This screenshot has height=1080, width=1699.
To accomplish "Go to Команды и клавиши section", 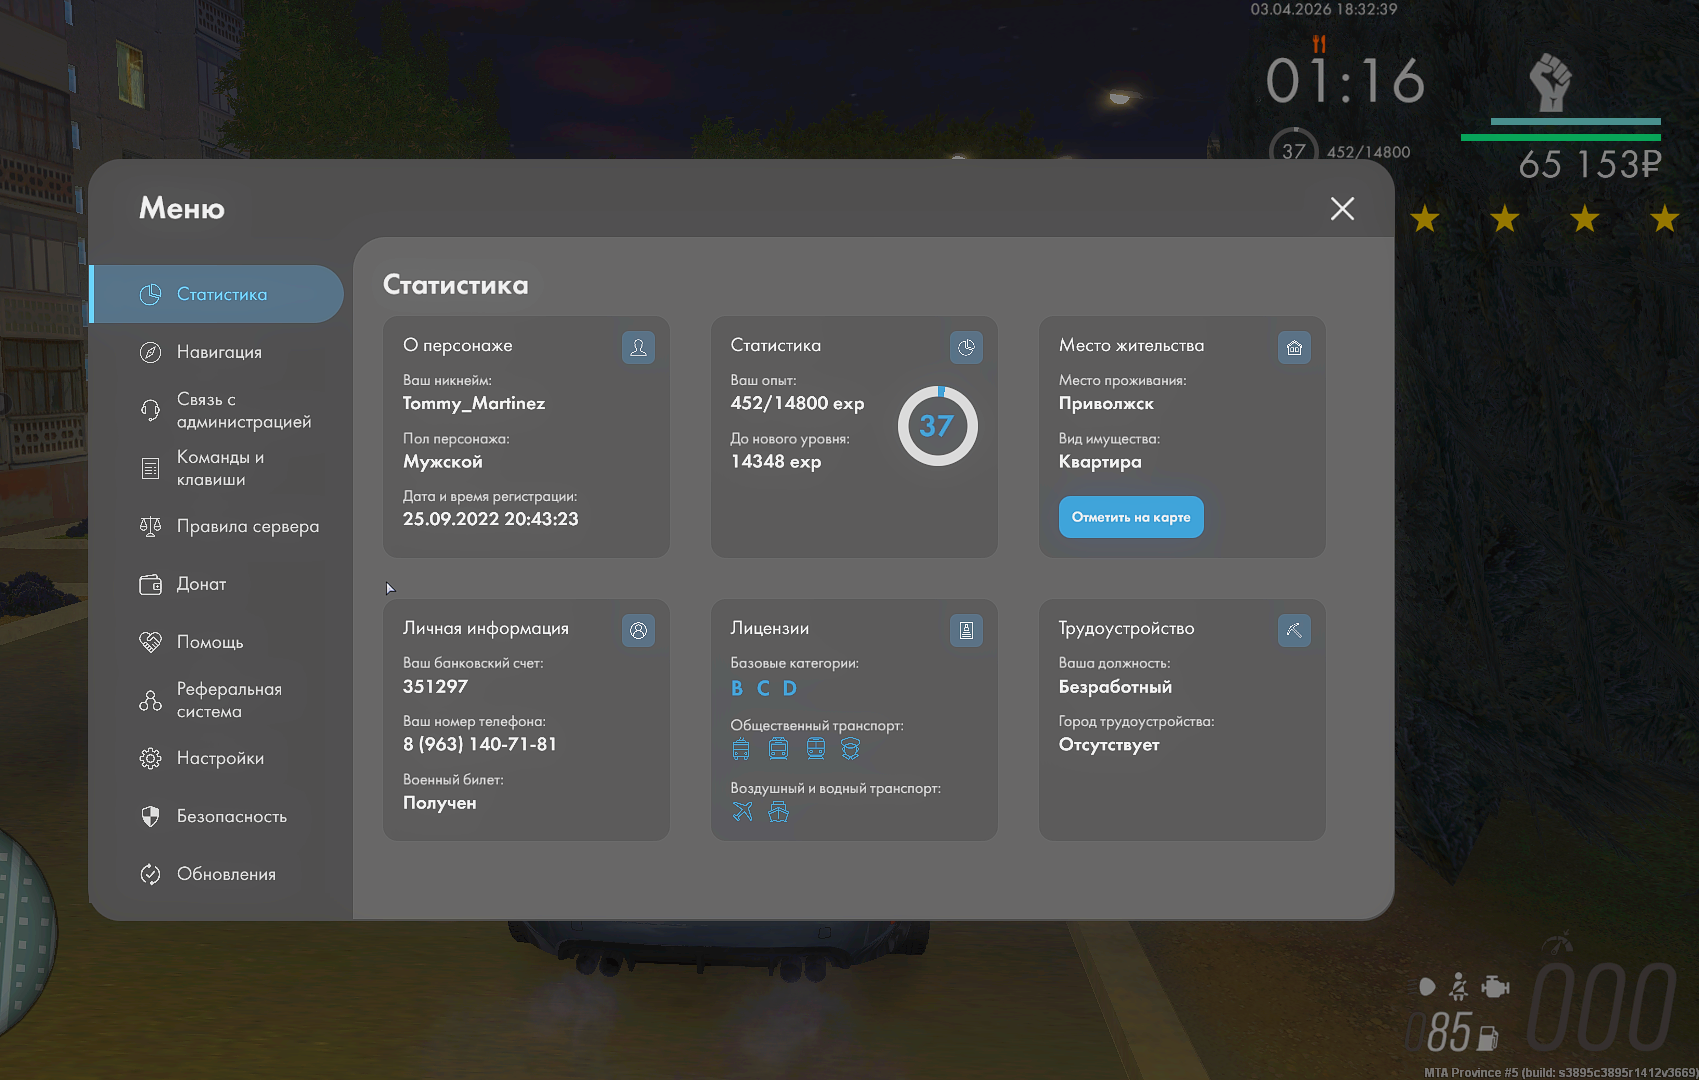I will pyautogui.click(x=220, y=468).
